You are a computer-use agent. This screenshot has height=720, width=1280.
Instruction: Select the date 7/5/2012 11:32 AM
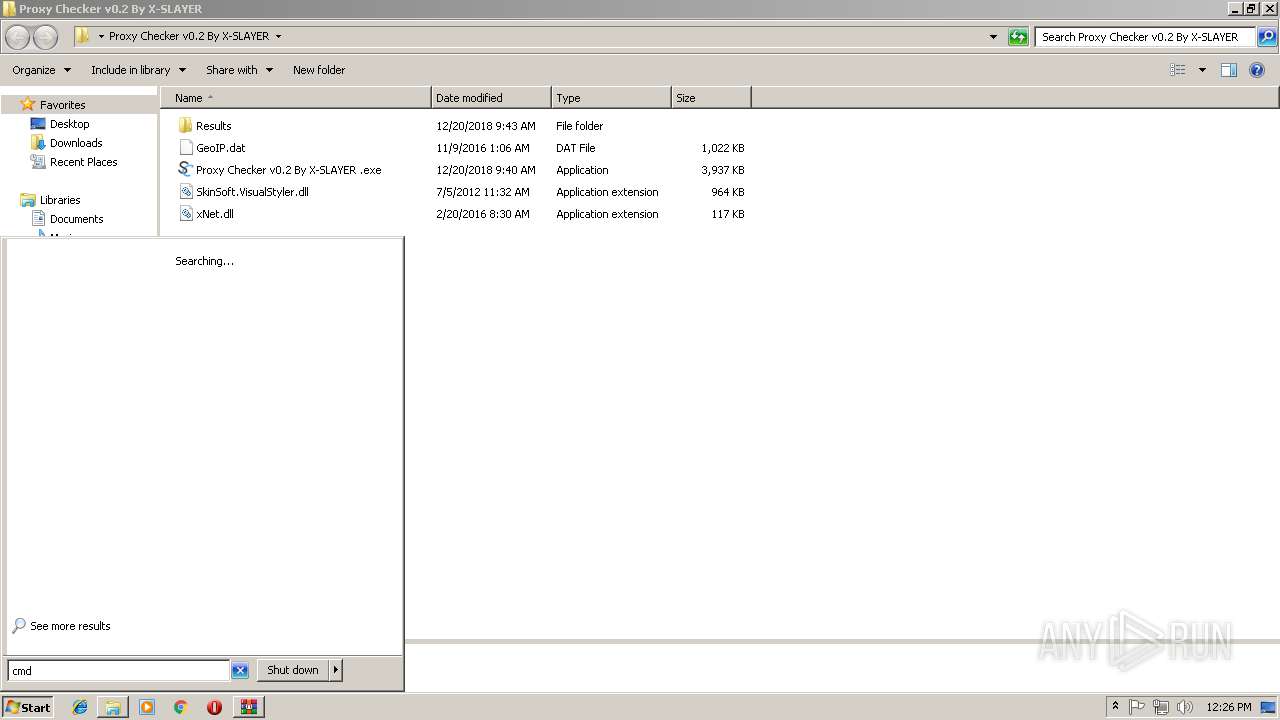point(483,192)
